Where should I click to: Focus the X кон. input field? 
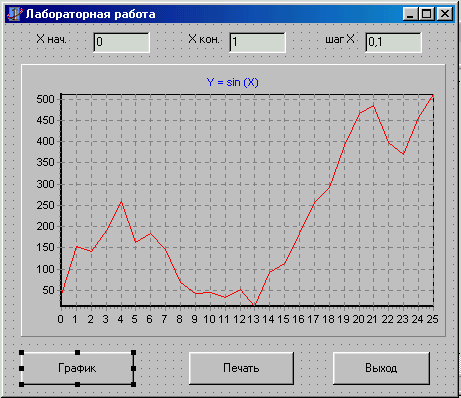[257, 42]
